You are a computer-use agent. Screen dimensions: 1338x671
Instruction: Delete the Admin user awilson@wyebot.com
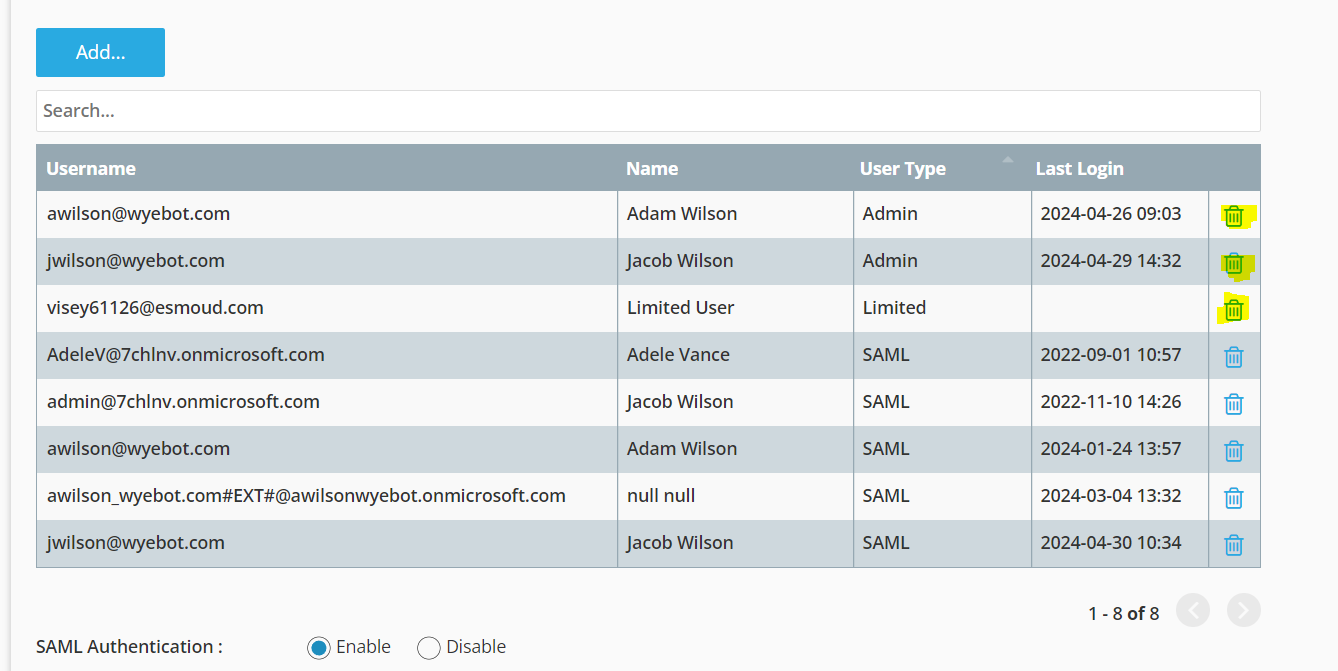click(x=1234, y=215)
